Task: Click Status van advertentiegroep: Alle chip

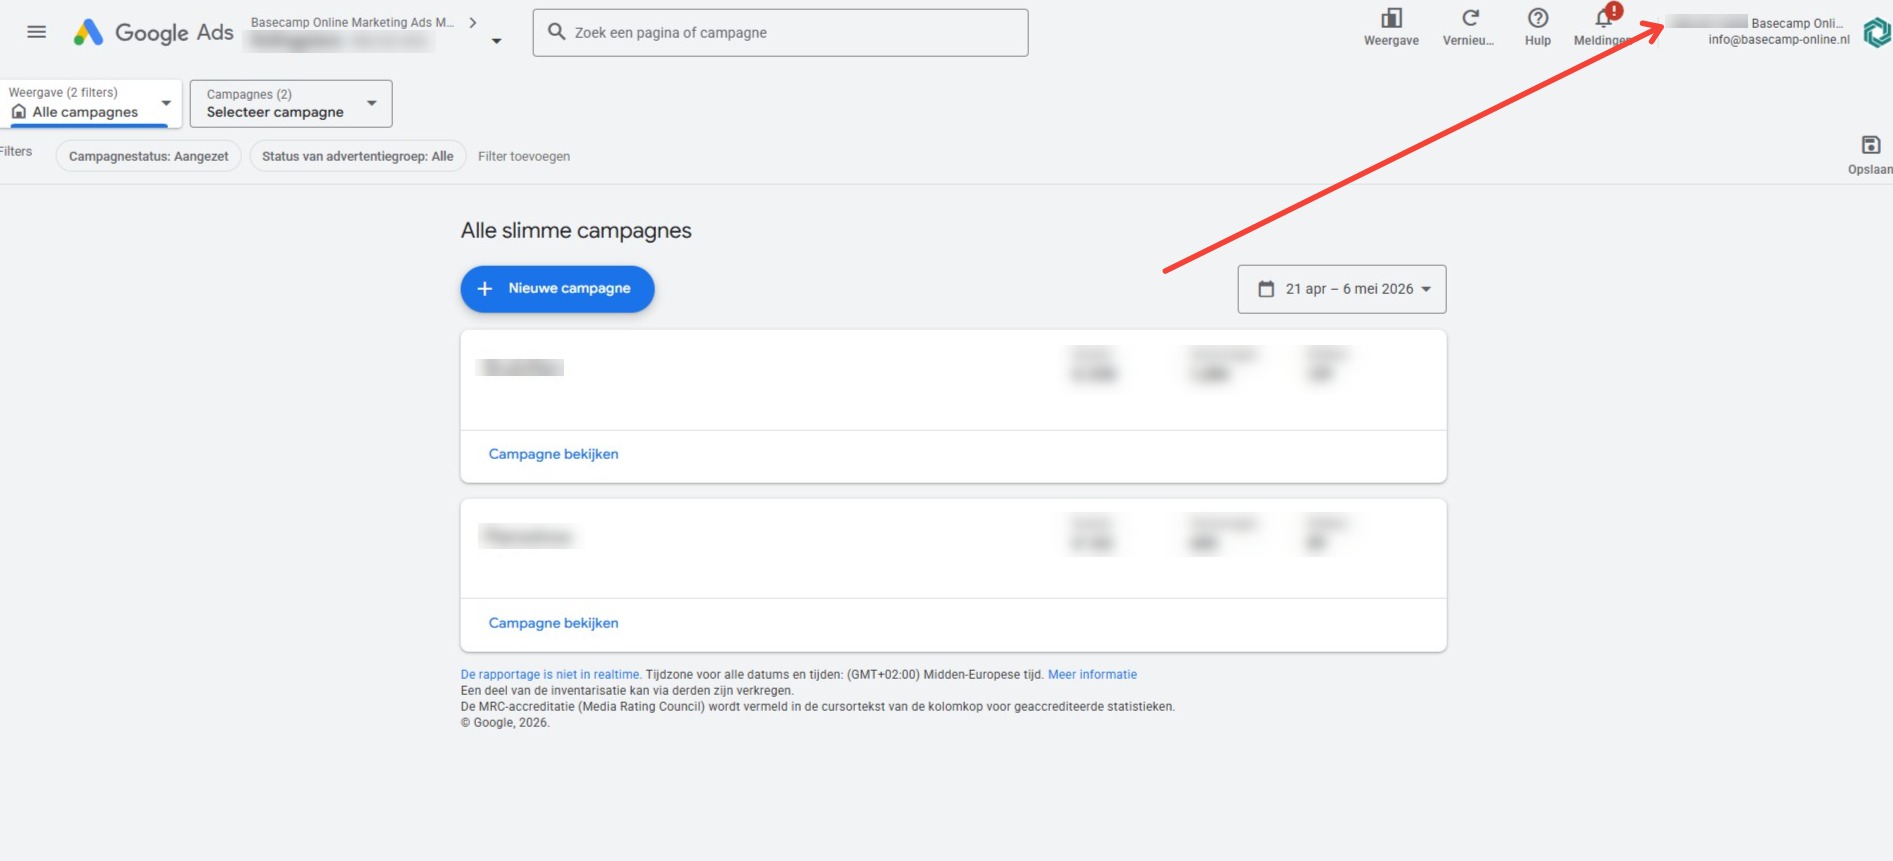Action: point(358,156)
